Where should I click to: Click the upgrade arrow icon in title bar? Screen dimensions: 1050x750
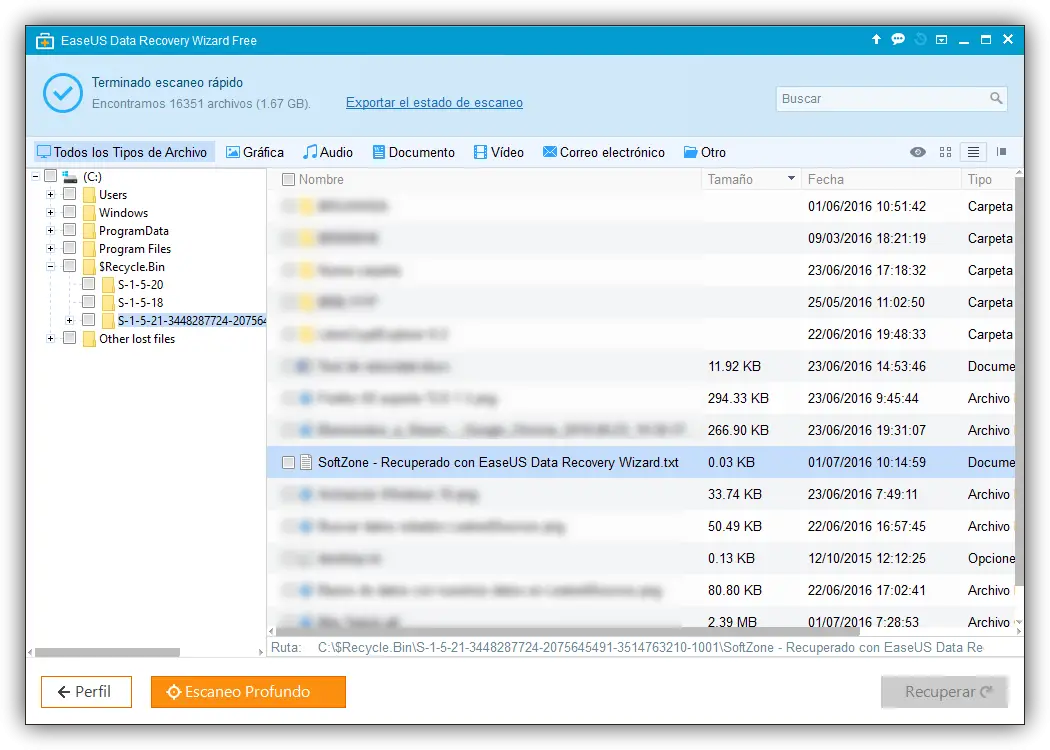pyautogui.click(x=876, y=40)
